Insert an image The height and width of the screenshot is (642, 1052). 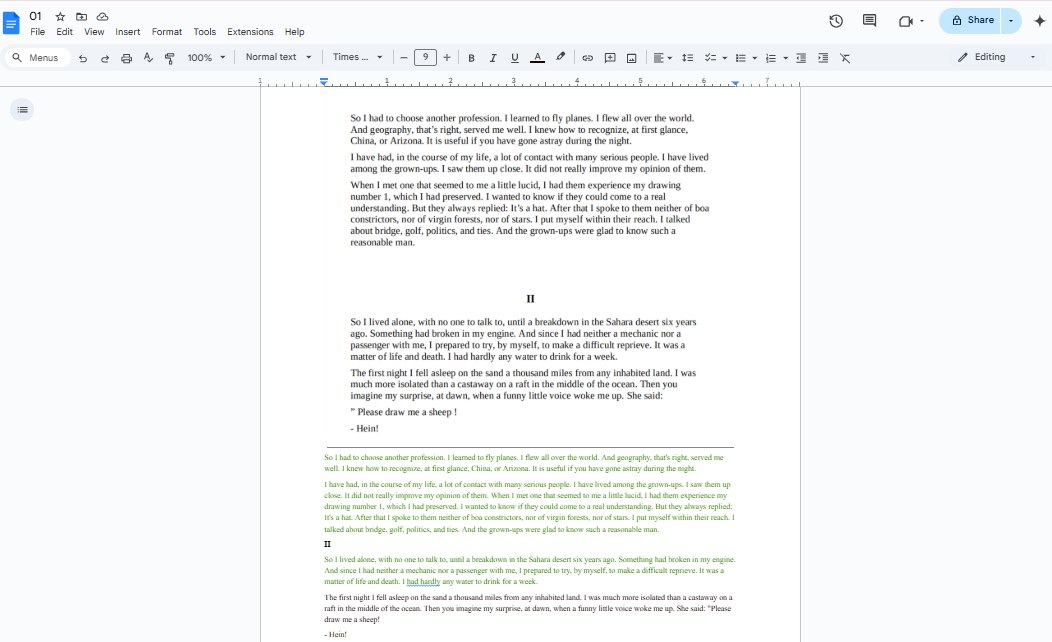631,57
